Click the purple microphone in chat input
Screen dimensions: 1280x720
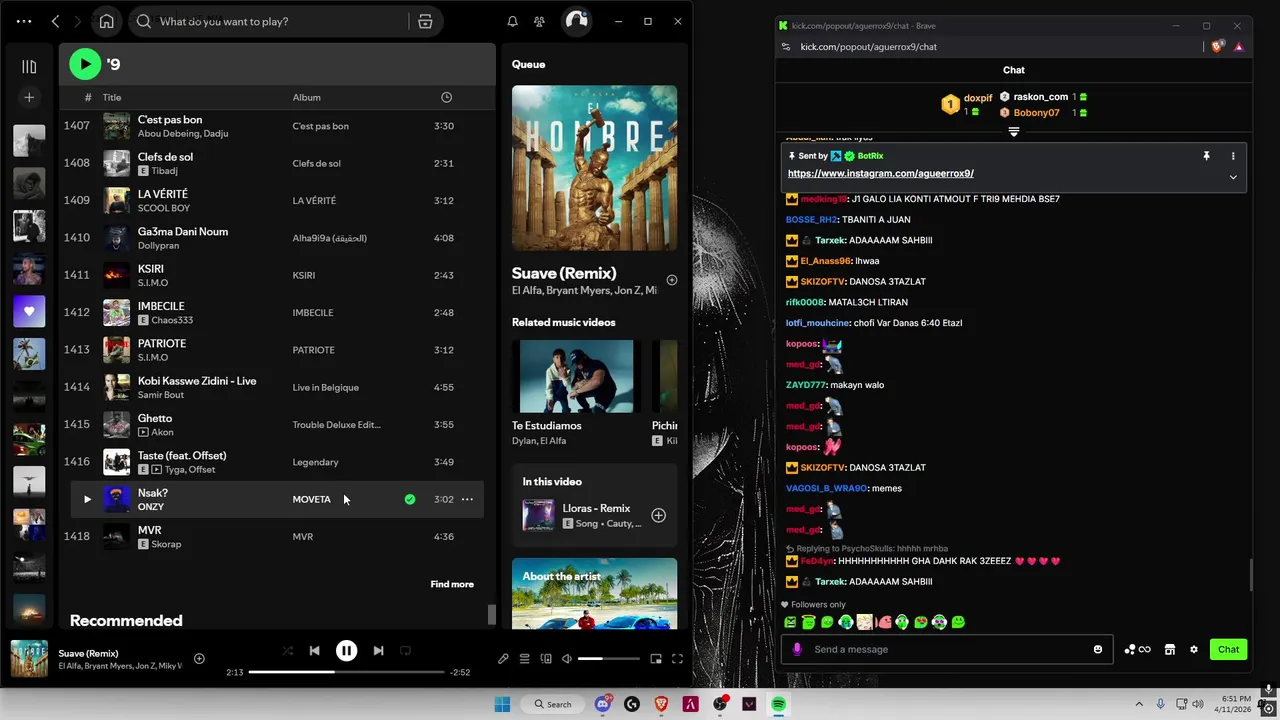(x=797, y=649)
